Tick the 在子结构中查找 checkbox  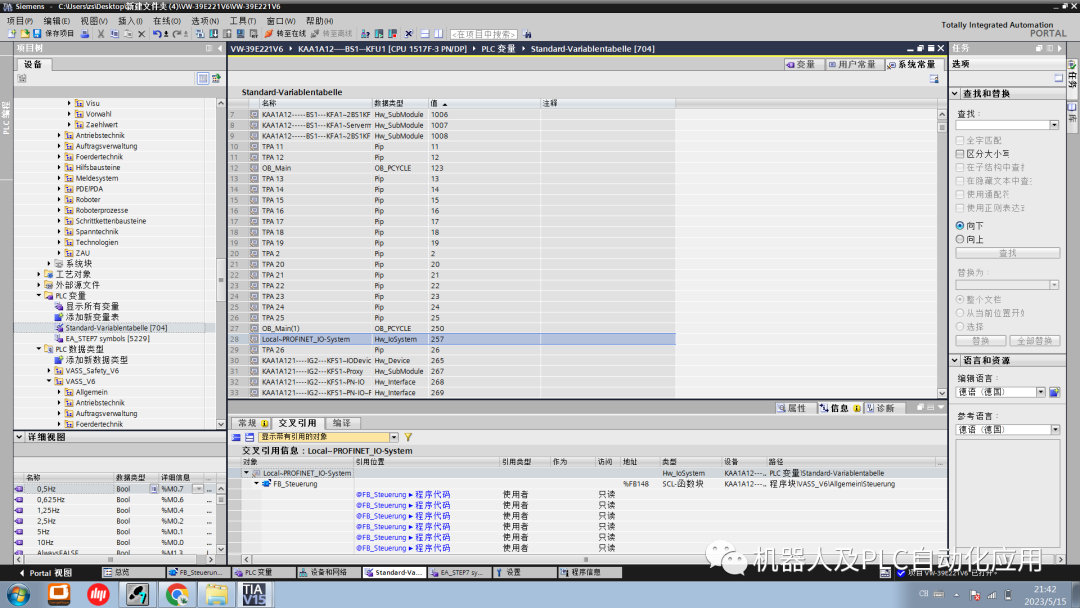959,167
